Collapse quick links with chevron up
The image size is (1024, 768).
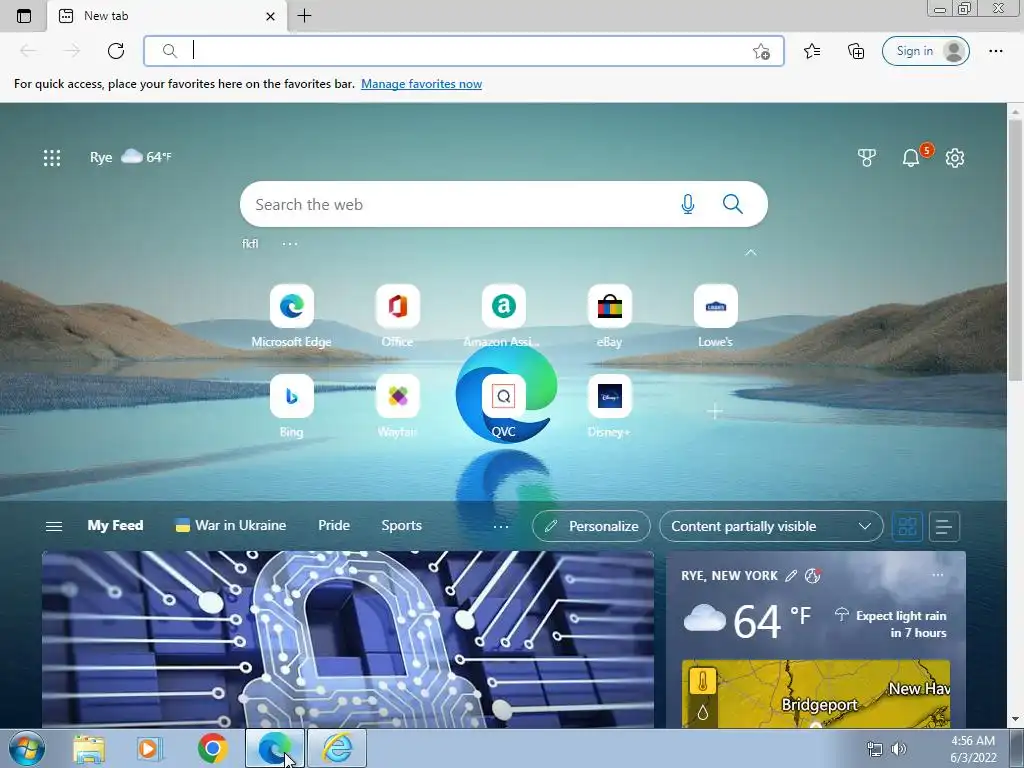pyautogui.click(x=750, y=252)
